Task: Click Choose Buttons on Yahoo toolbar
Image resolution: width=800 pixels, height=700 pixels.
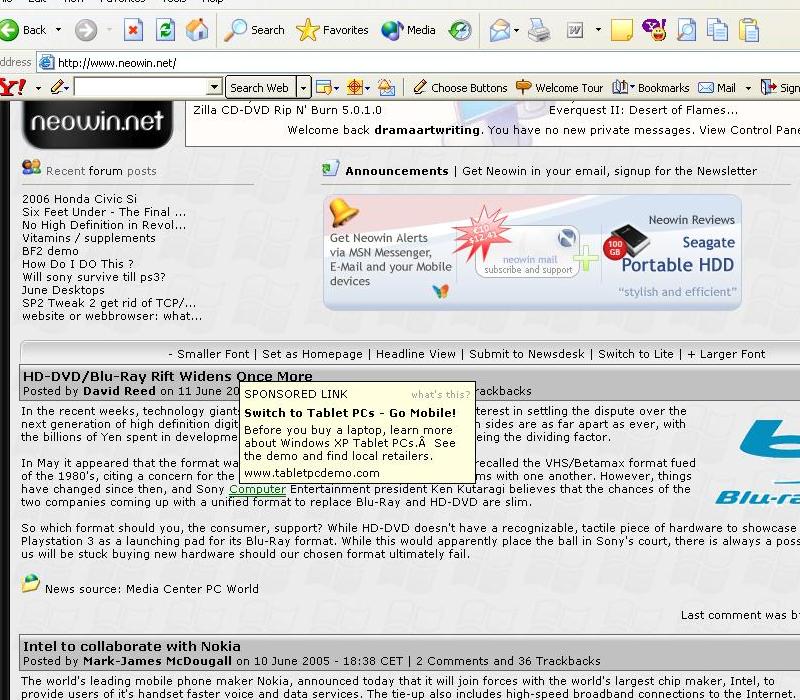Action: tap(460, 88)
